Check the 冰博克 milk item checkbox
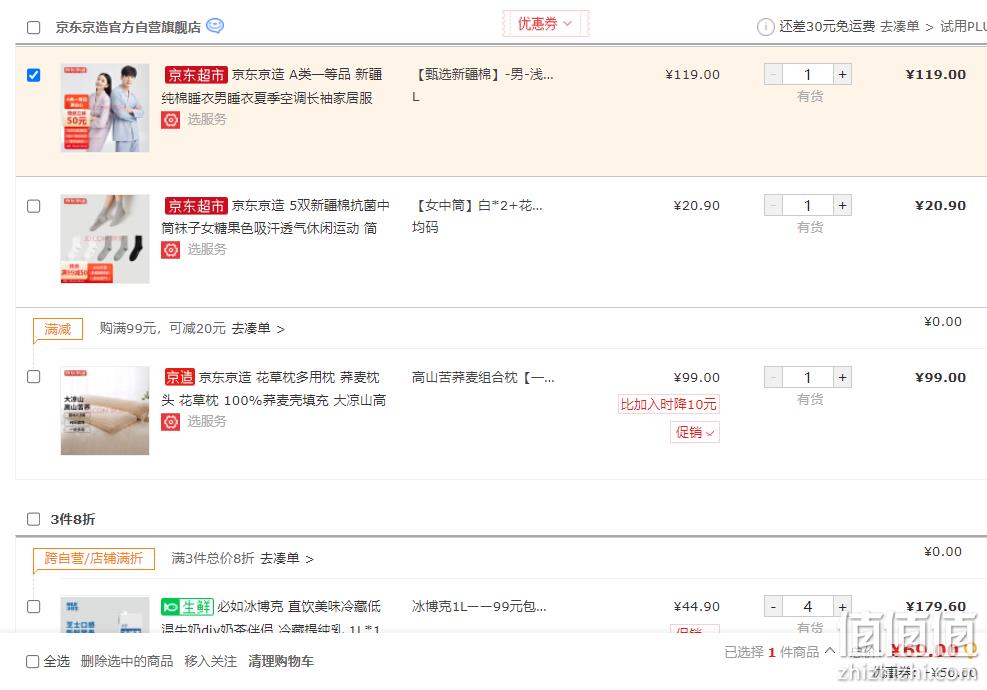The width and height of the screenshot is (987, 690). point(33,606)
